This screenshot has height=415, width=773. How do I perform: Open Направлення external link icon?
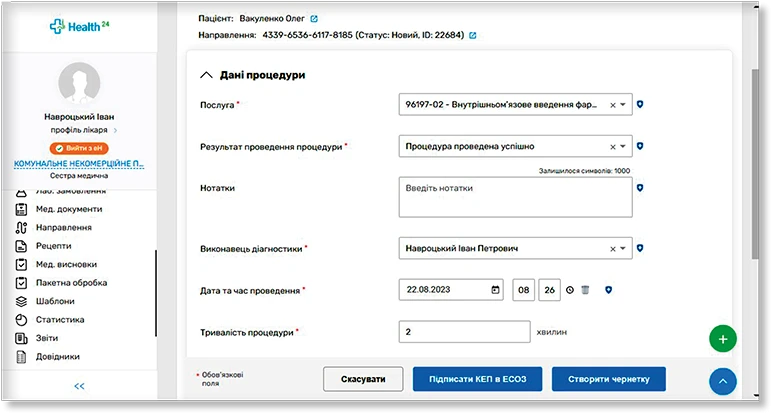(x=473, y=35)
